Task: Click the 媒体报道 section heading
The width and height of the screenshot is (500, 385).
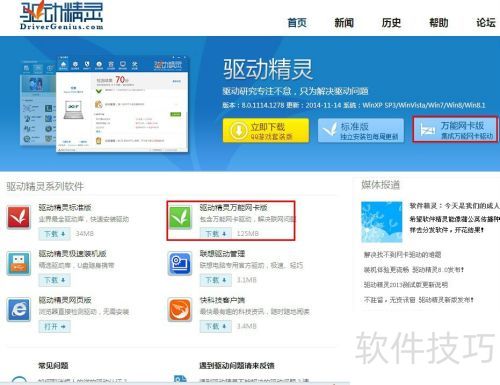Action: 380,185
